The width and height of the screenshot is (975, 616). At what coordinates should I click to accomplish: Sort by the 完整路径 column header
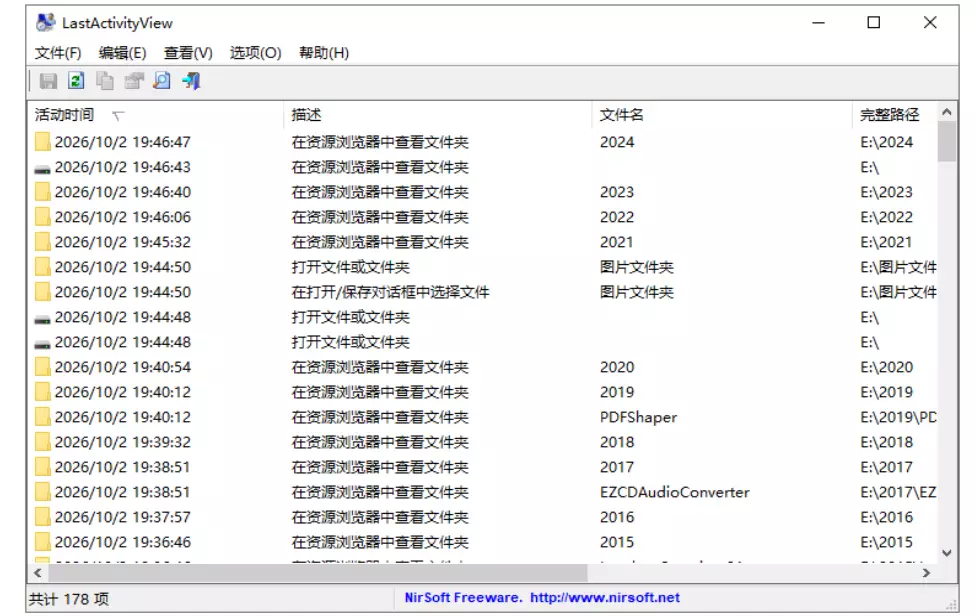tap(894, 115)
